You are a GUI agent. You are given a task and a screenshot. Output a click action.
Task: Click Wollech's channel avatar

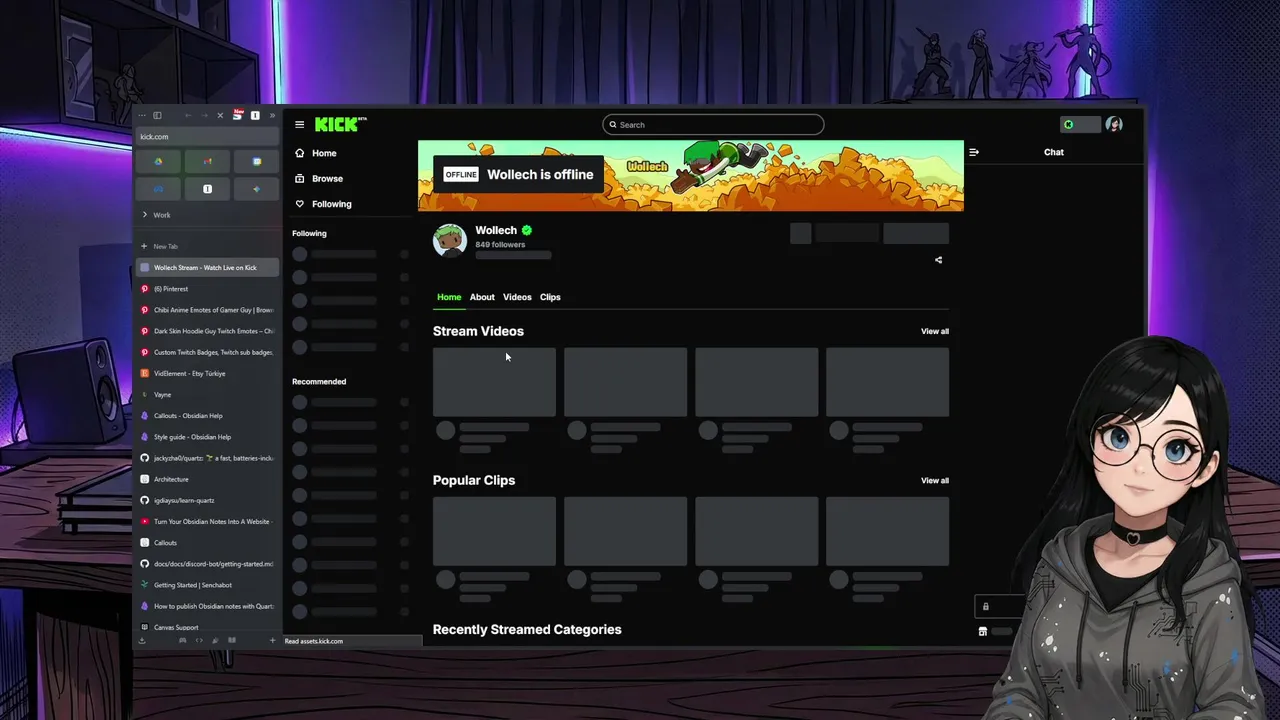pos(450,241)
